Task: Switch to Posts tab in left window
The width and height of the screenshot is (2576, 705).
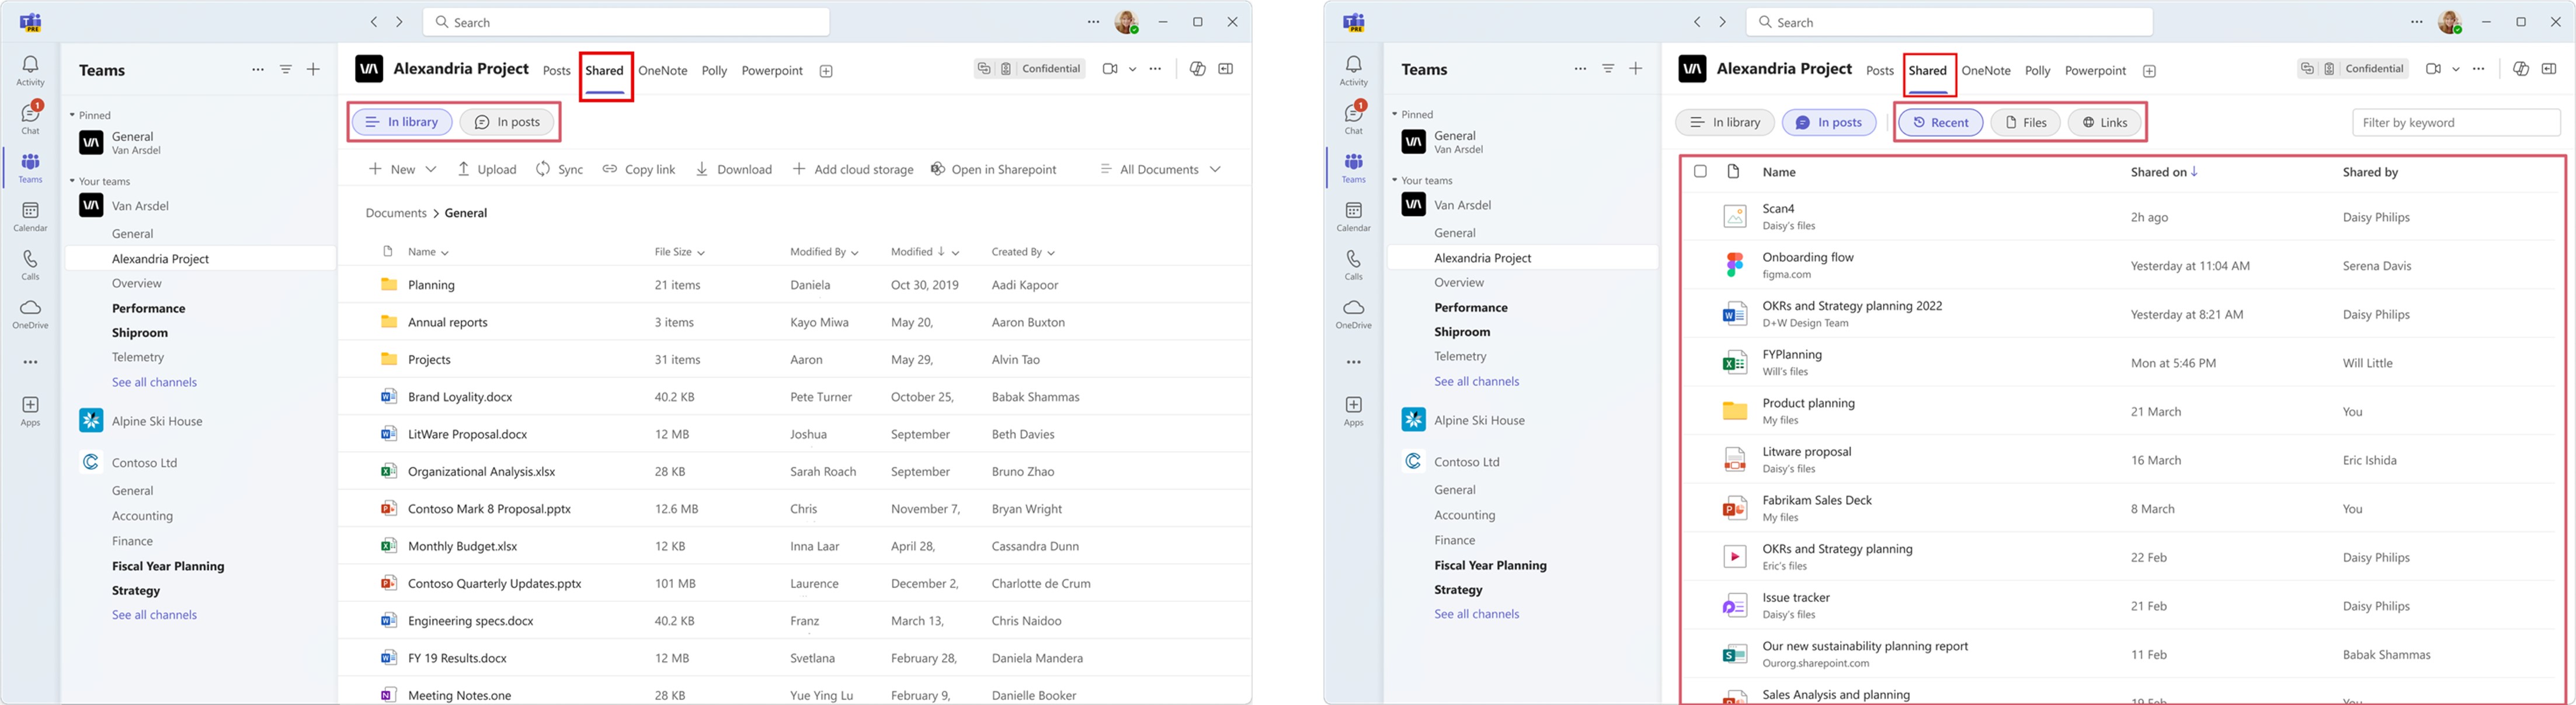Action: pos(556,70)
